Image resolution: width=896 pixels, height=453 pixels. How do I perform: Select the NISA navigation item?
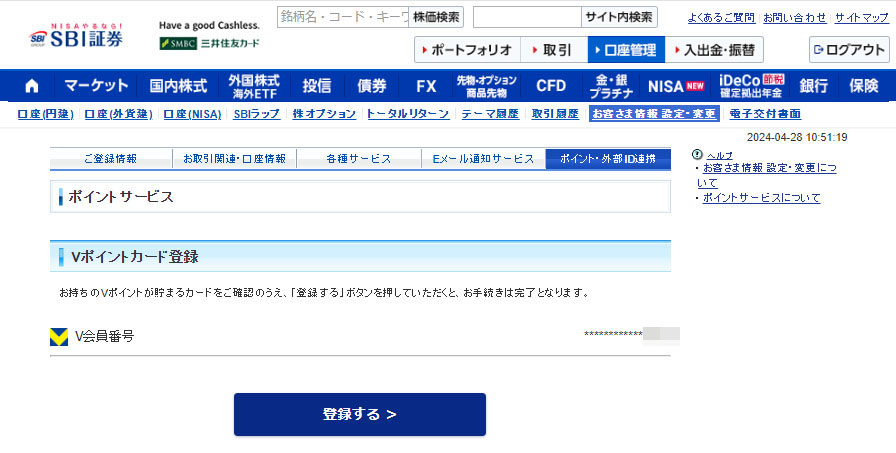[x=676, y=86]
